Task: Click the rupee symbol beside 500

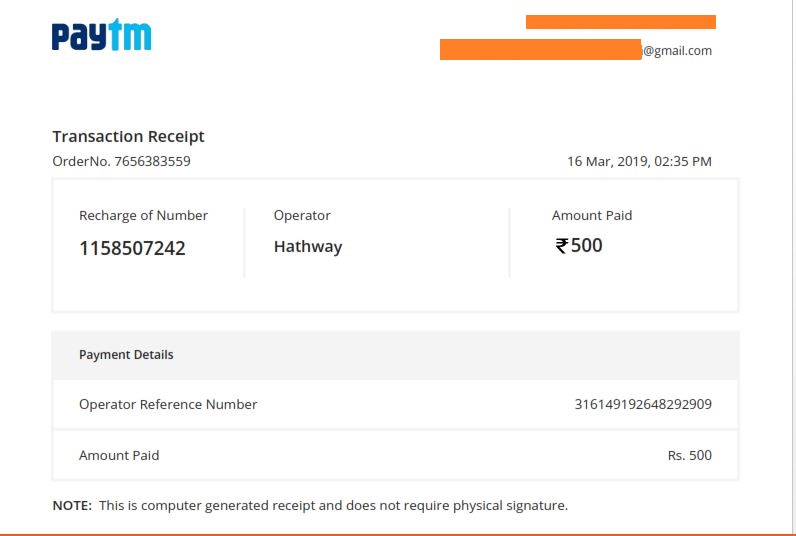Action: [x=562, y=246]
